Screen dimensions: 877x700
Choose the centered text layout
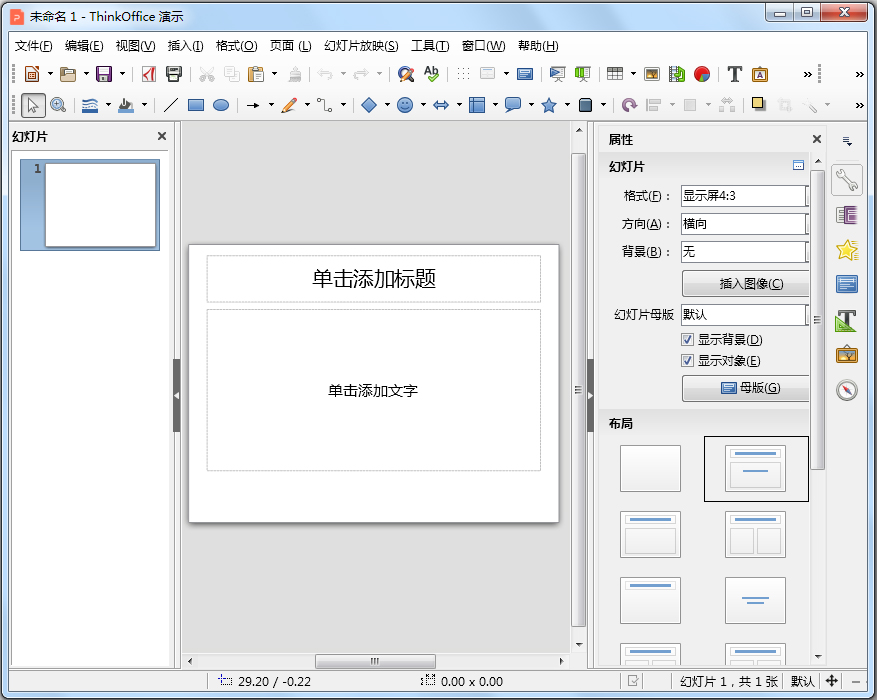pos(755,600)
